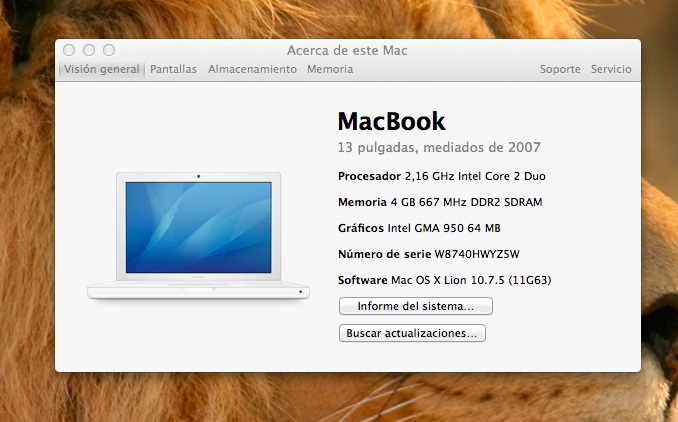Click the Software Mac OS X Lion 10.7.5 line
Screen dimensions: 678x422
445,280
